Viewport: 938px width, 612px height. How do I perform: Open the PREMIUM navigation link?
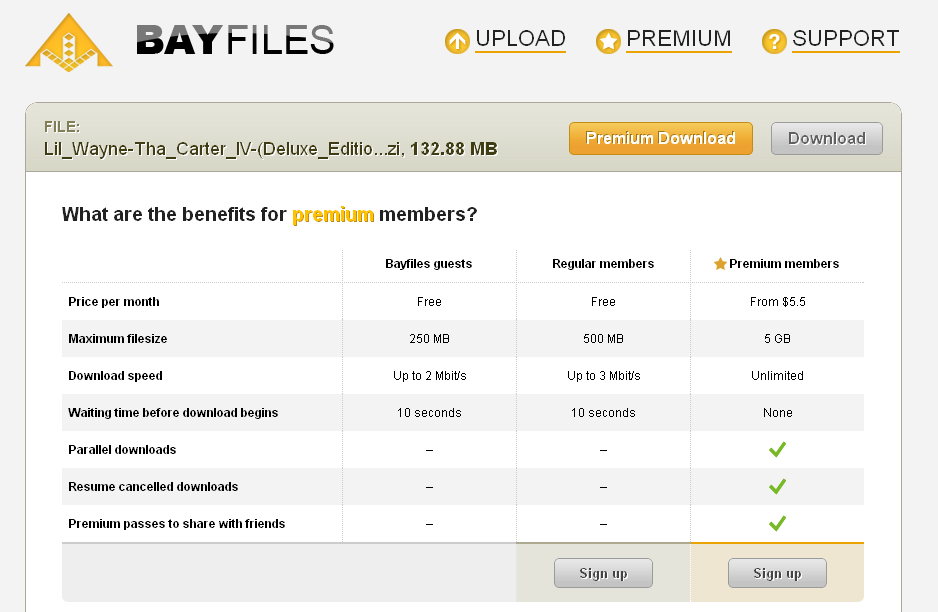678,39
